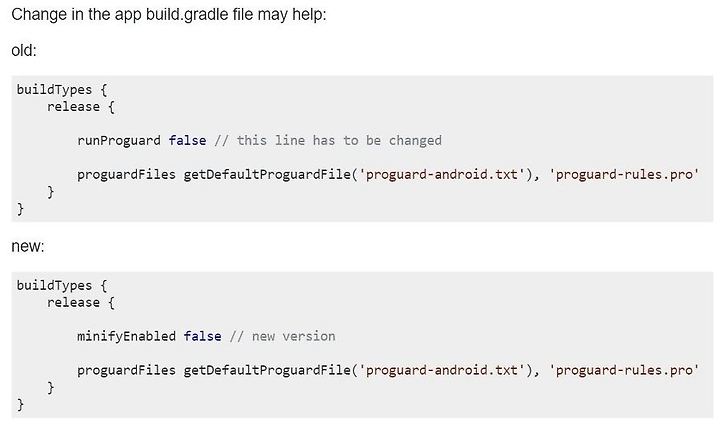
Task: Click 'proguard-rules.pro' string in old block
Action: click(624, 175)
